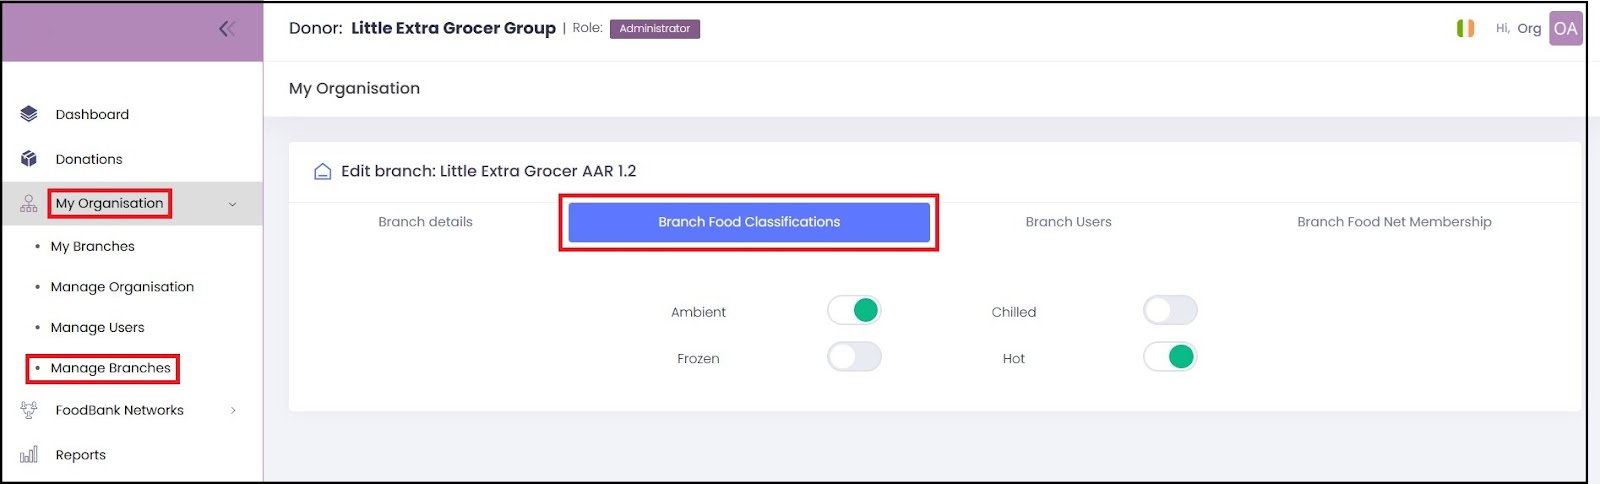Click the FoodBank Networks icon

point(29,410)
